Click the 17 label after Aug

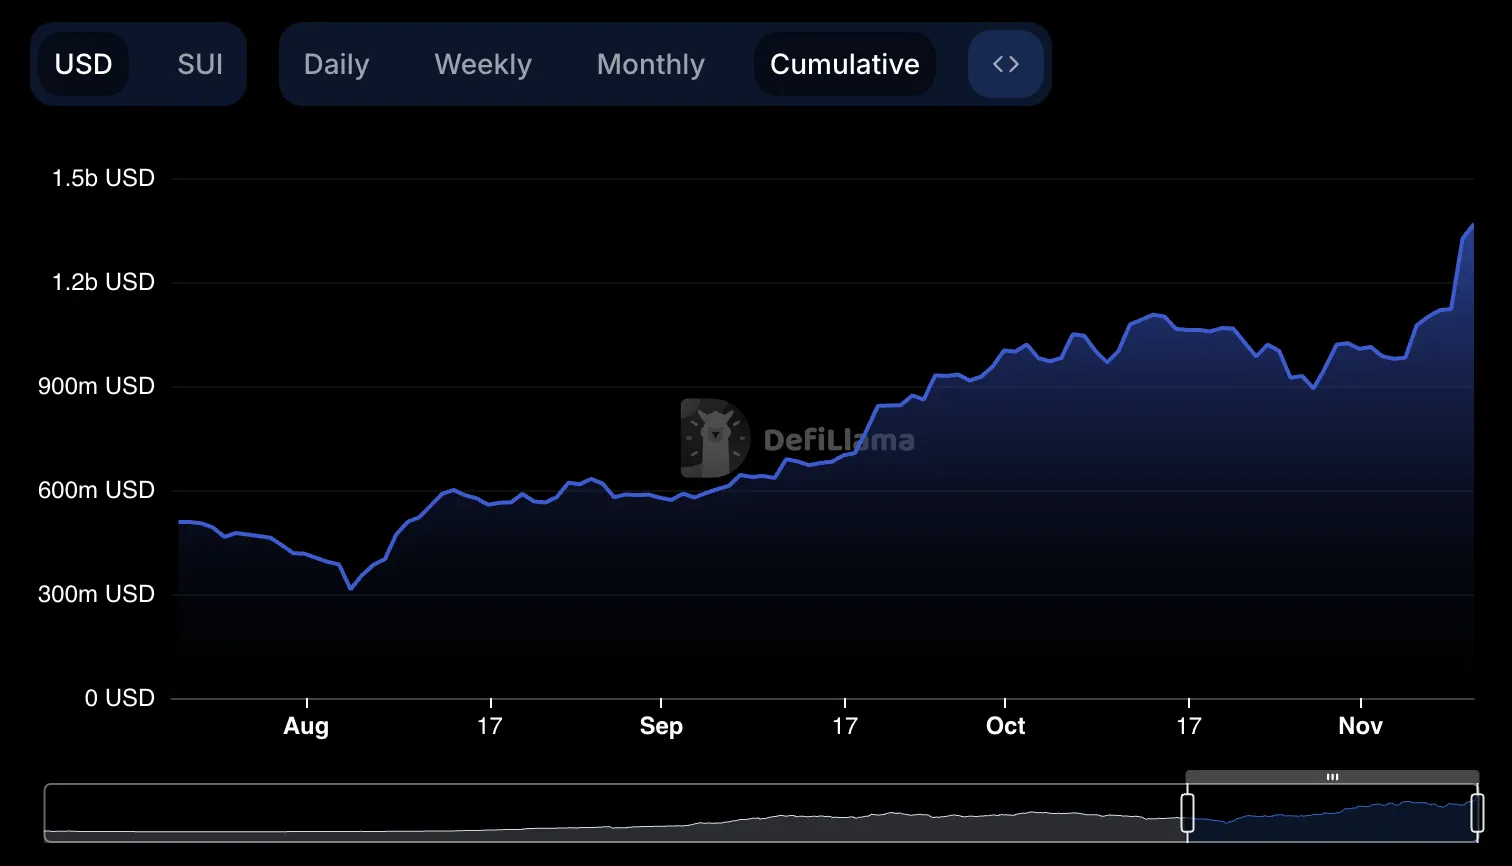[489, 726]
